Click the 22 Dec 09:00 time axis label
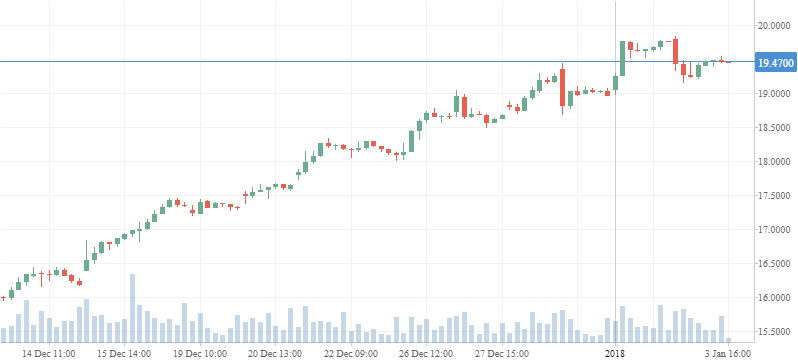798x363 pixels. 351,354
